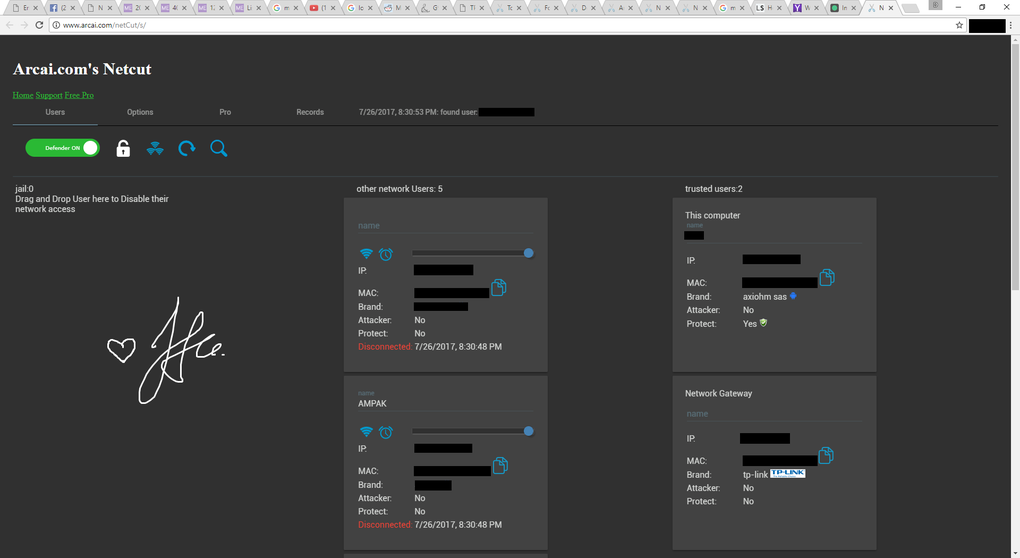
Task: Click the unlocked padlock icon
Action: pos(123,149)
